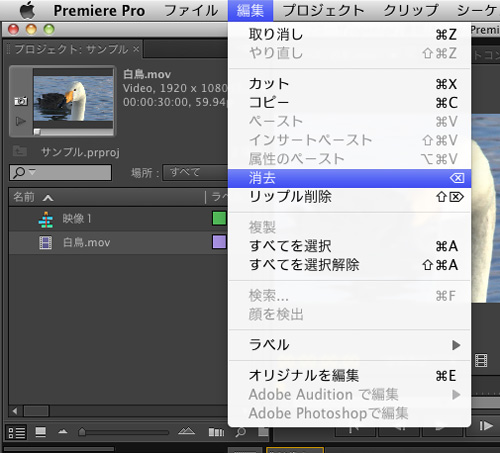Viewport: 500px width, 453px height.
Task: Click the horizontal scrollbar left arrow
Action: [x=15, y=411]
